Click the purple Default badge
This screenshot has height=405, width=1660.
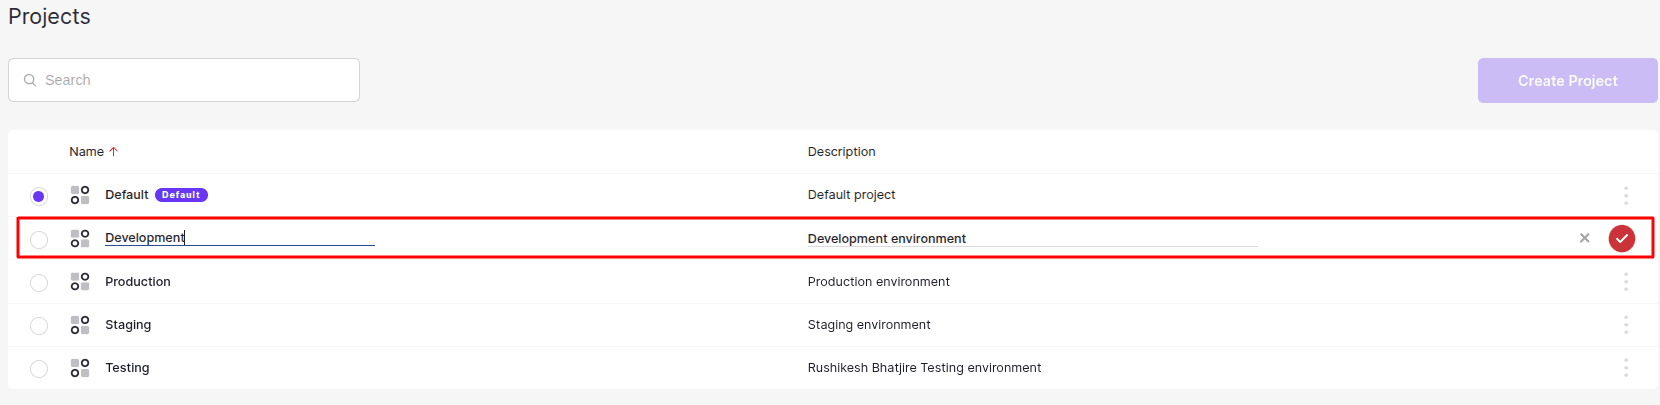pyautogui.click(x=181, y=195)
